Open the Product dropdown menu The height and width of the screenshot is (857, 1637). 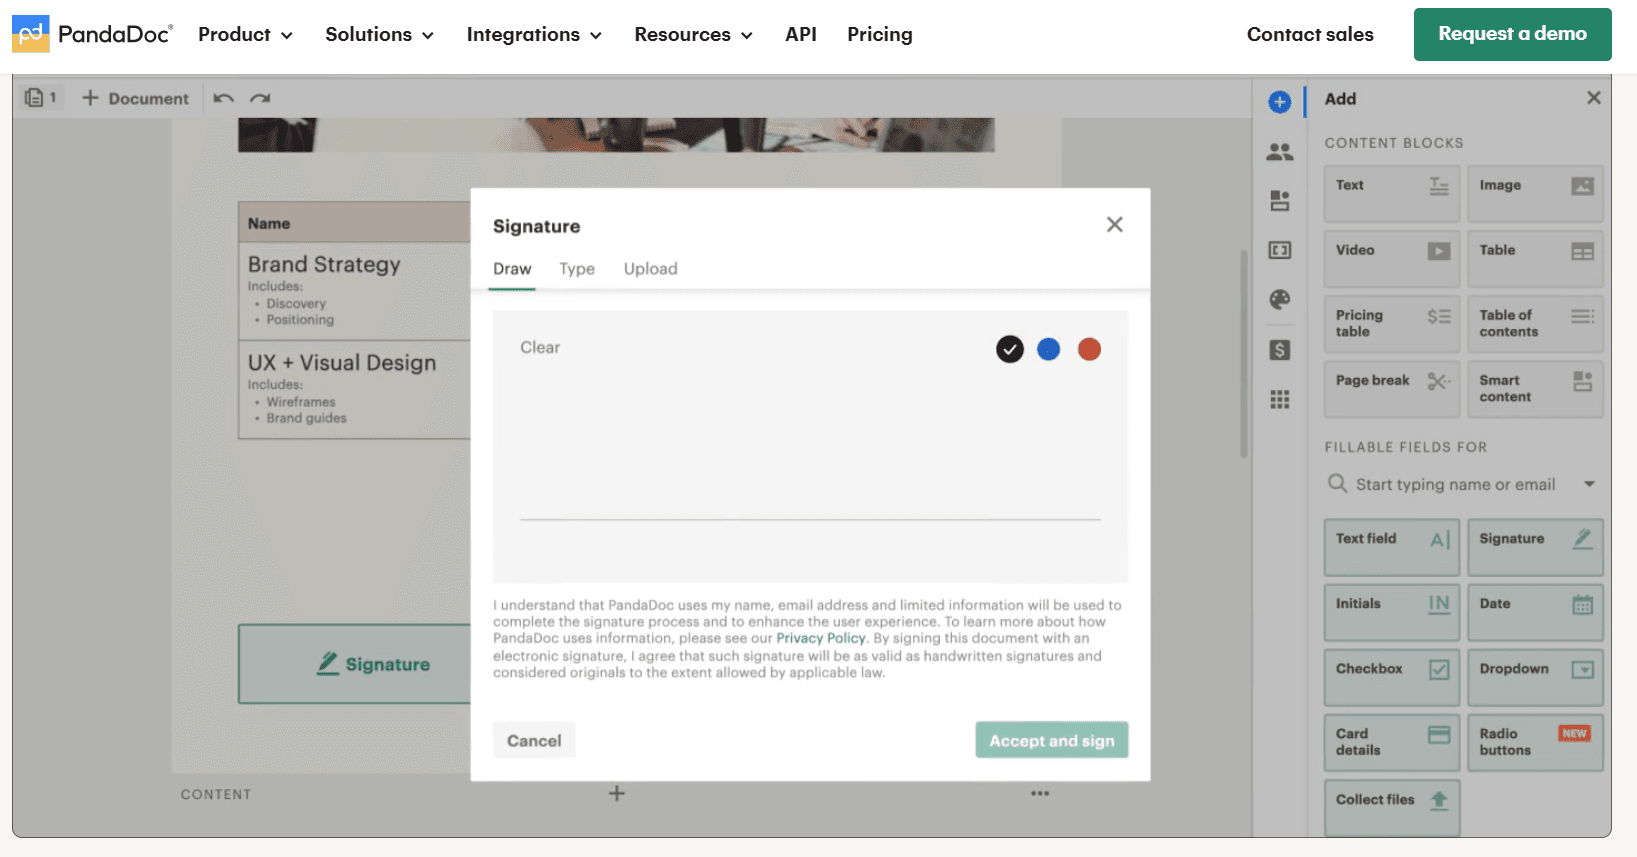tap(245, 34)
